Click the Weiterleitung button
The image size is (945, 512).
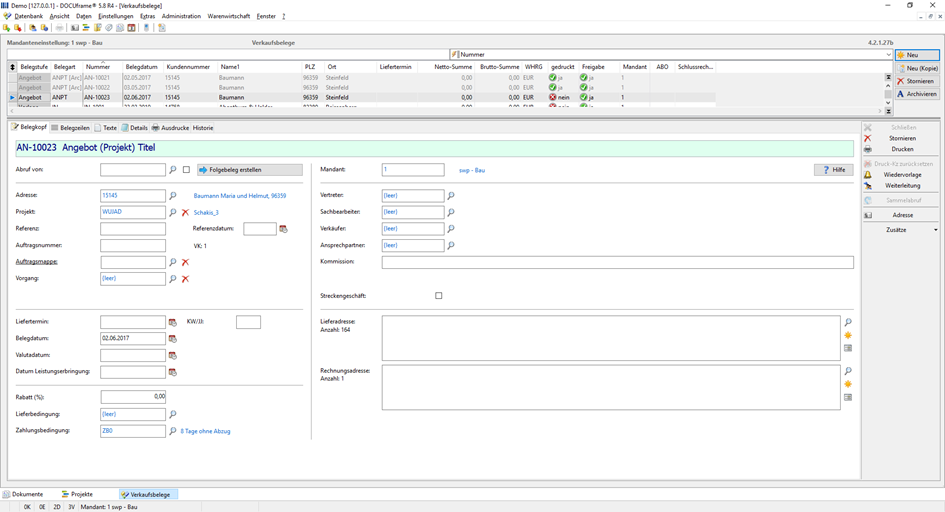point(902,186)
